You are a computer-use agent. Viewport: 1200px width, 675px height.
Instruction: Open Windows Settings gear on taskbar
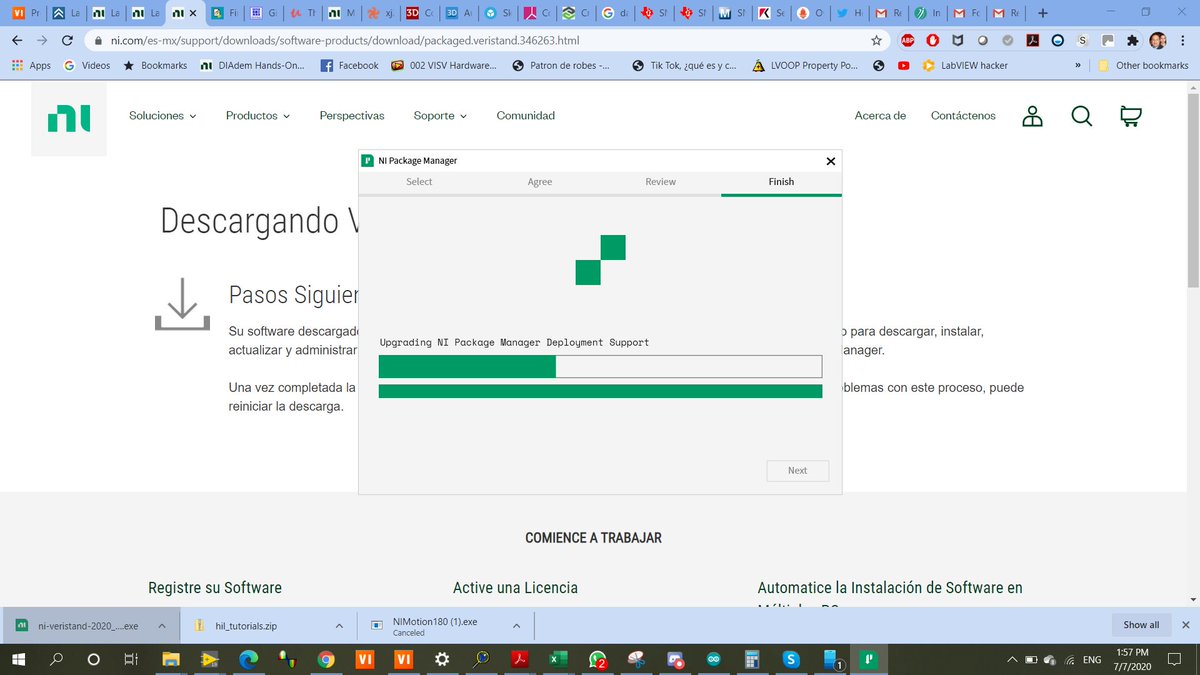[x=442, y=660]
